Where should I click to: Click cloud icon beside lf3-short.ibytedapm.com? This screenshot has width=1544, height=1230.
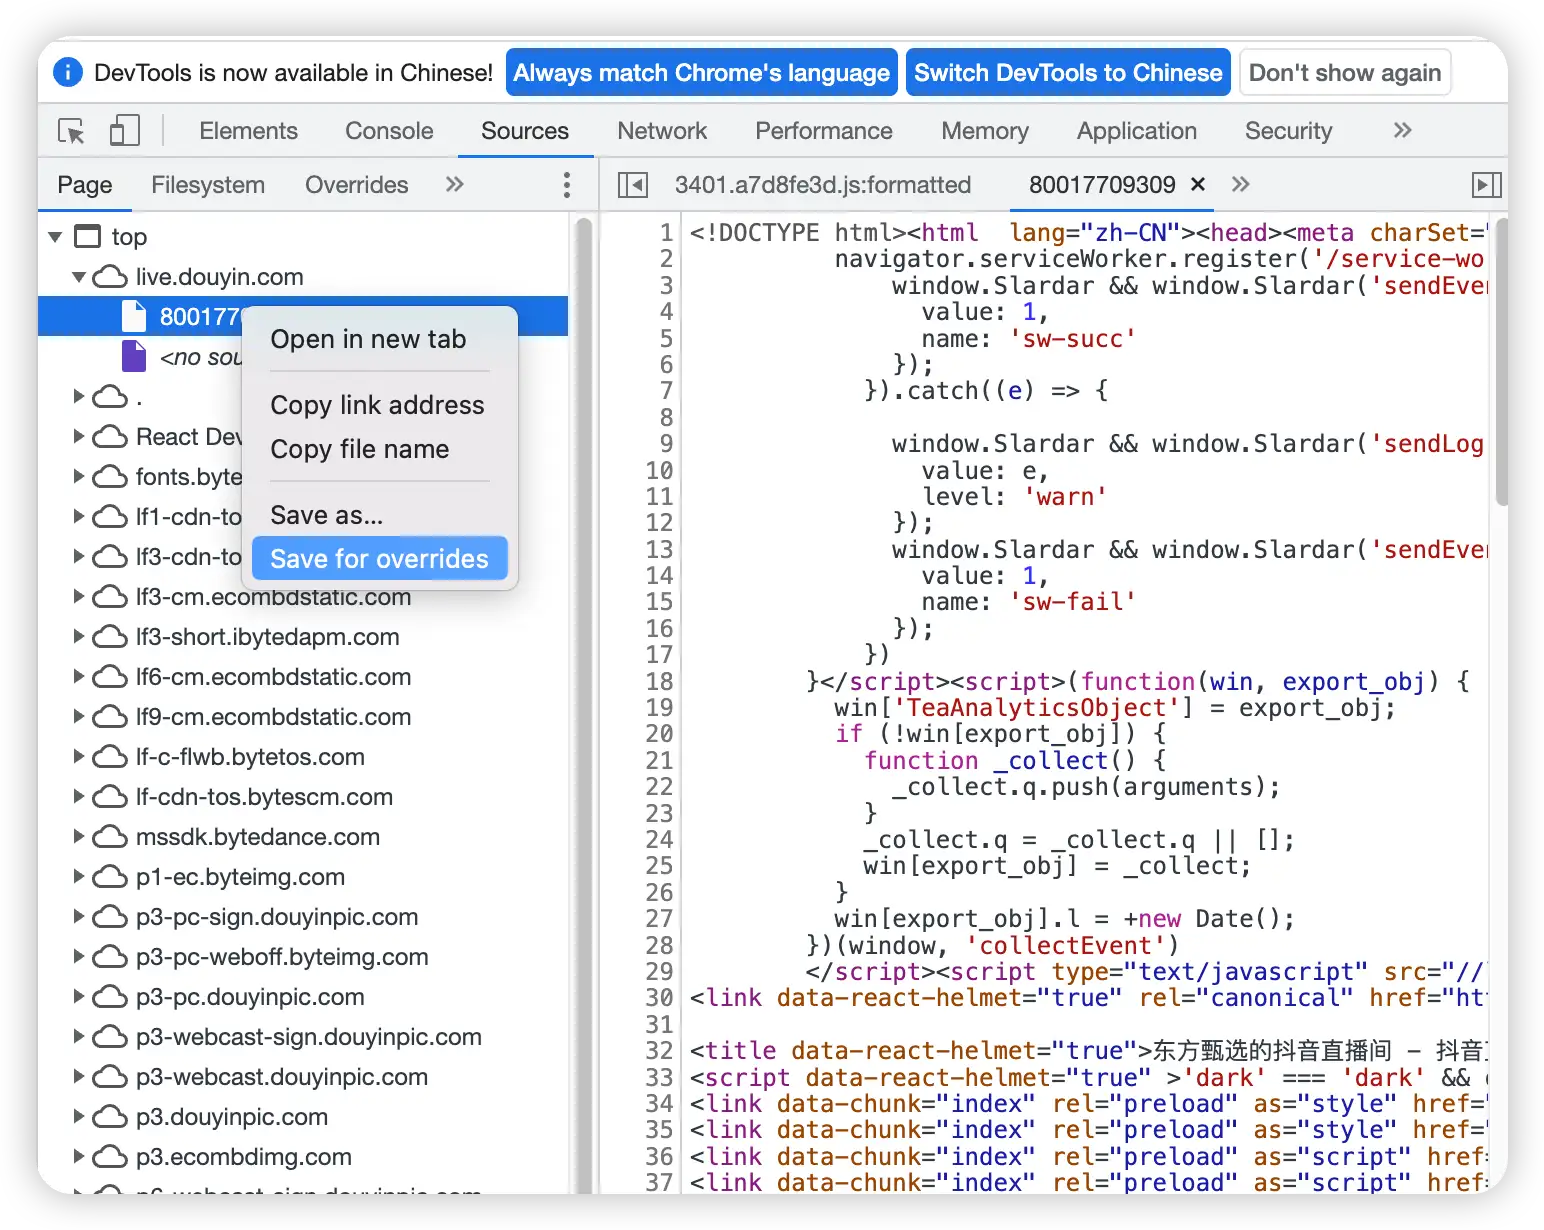click(110, 637)
